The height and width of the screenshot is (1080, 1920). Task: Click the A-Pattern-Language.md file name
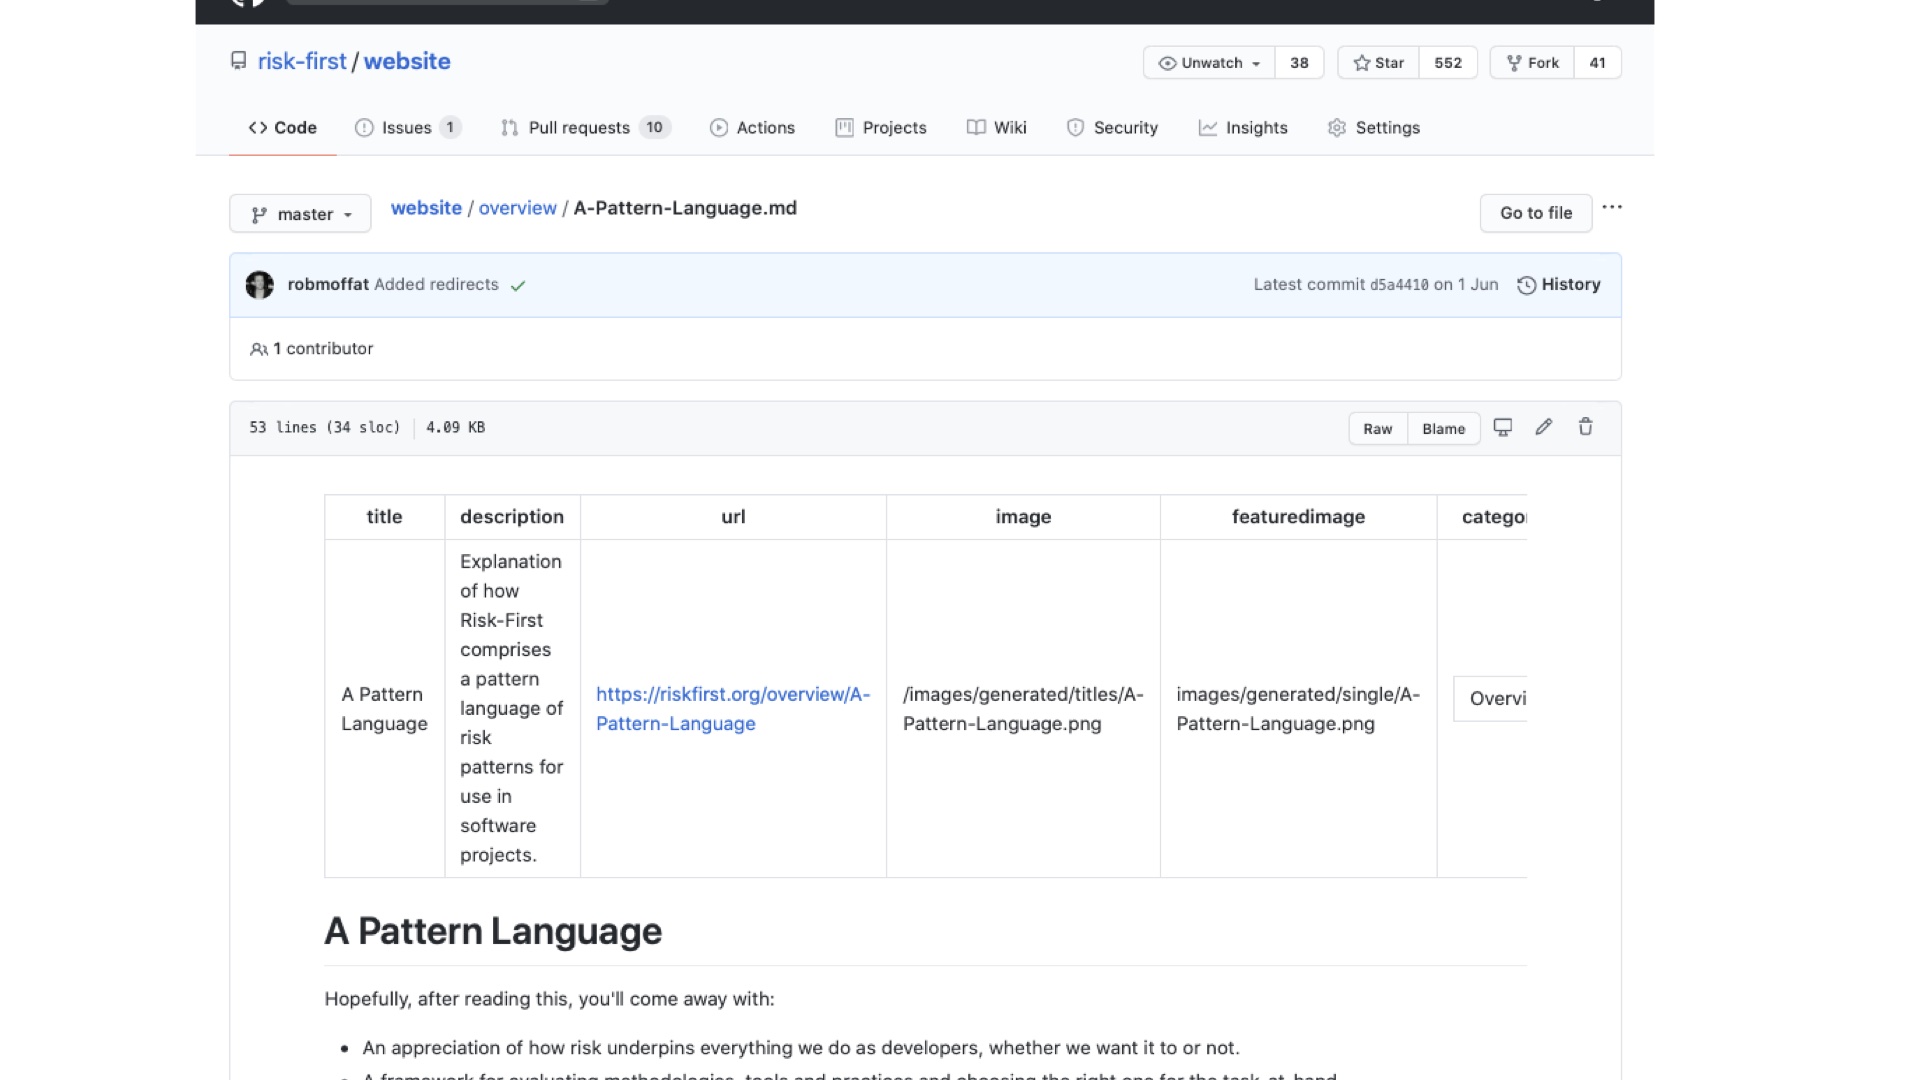click(x=685, y=208)
